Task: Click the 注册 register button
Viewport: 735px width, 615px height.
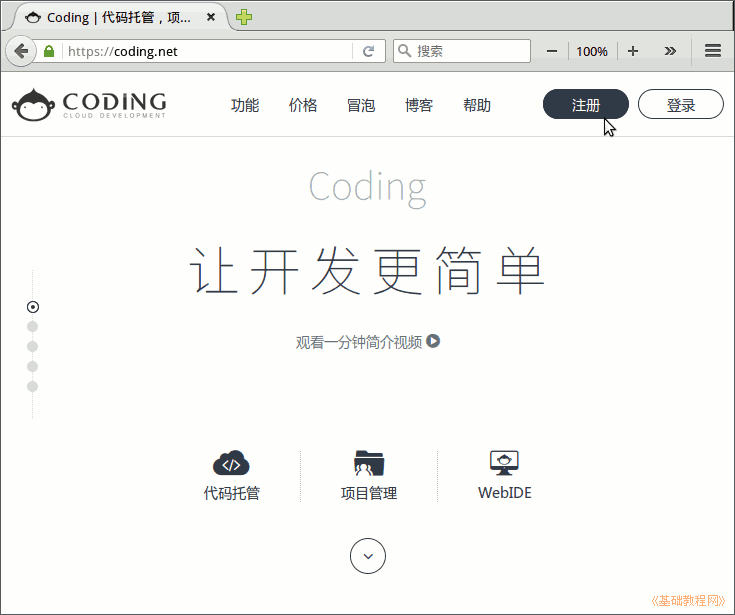Action: [585, 104]
